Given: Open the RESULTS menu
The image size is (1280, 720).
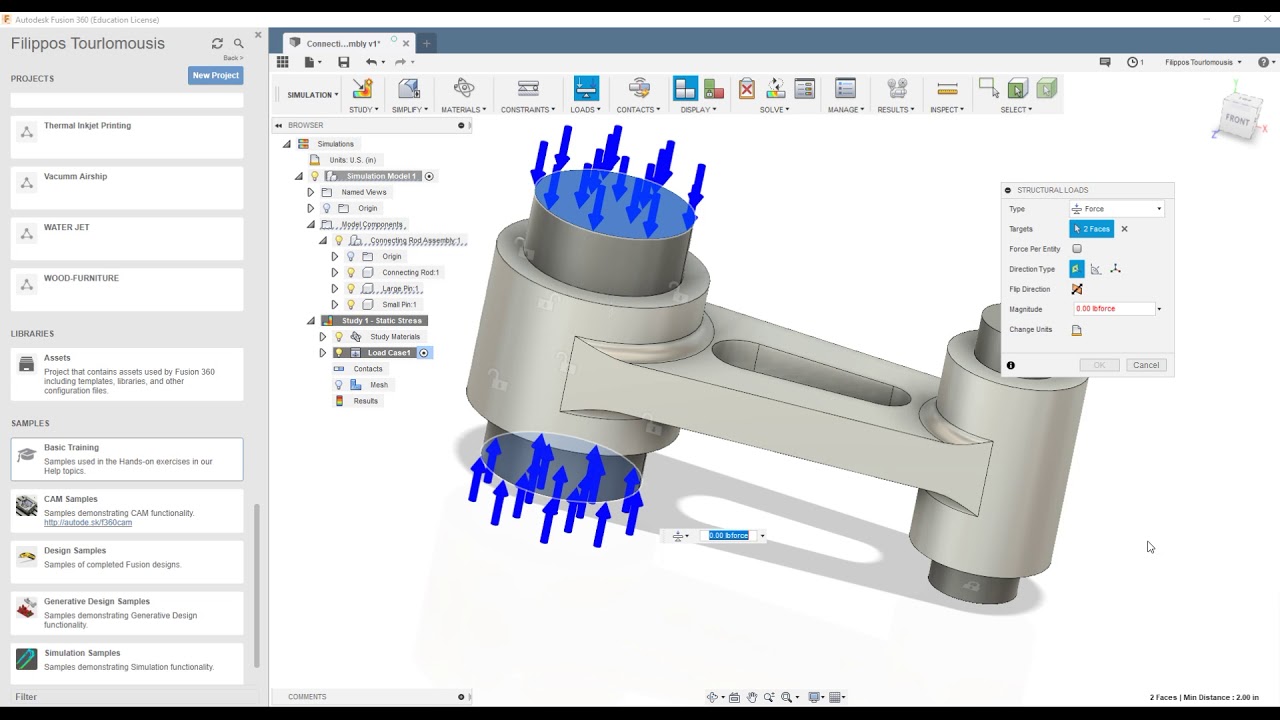Looking at the screenshot, I should 896,109.
